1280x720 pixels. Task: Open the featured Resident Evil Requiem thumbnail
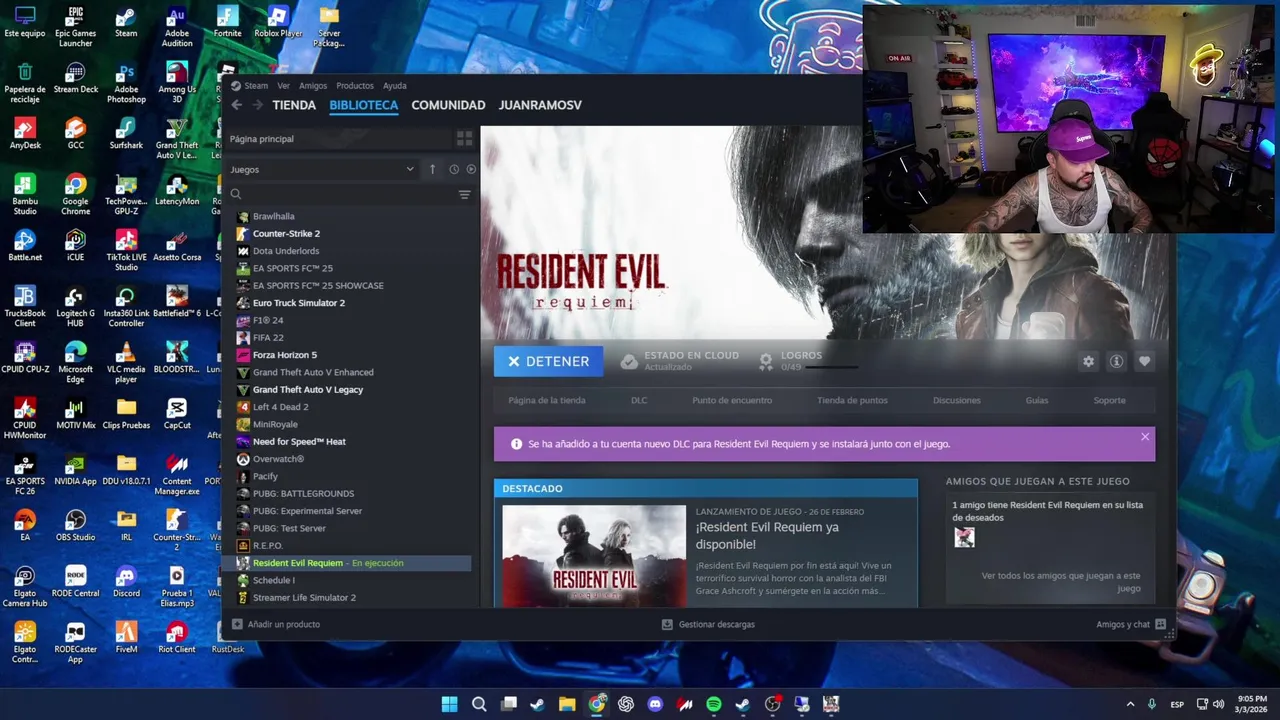coord(594,555)
